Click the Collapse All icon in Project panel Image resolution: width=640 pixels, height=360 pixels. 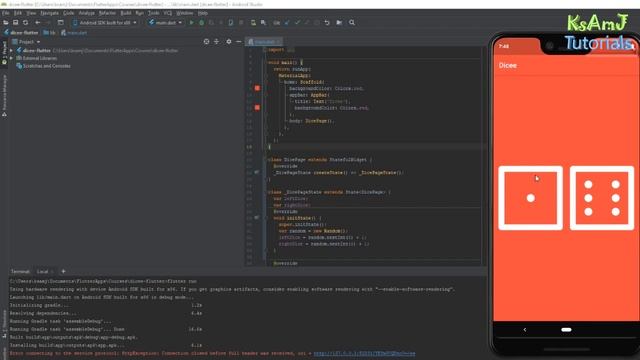[216, 42]
